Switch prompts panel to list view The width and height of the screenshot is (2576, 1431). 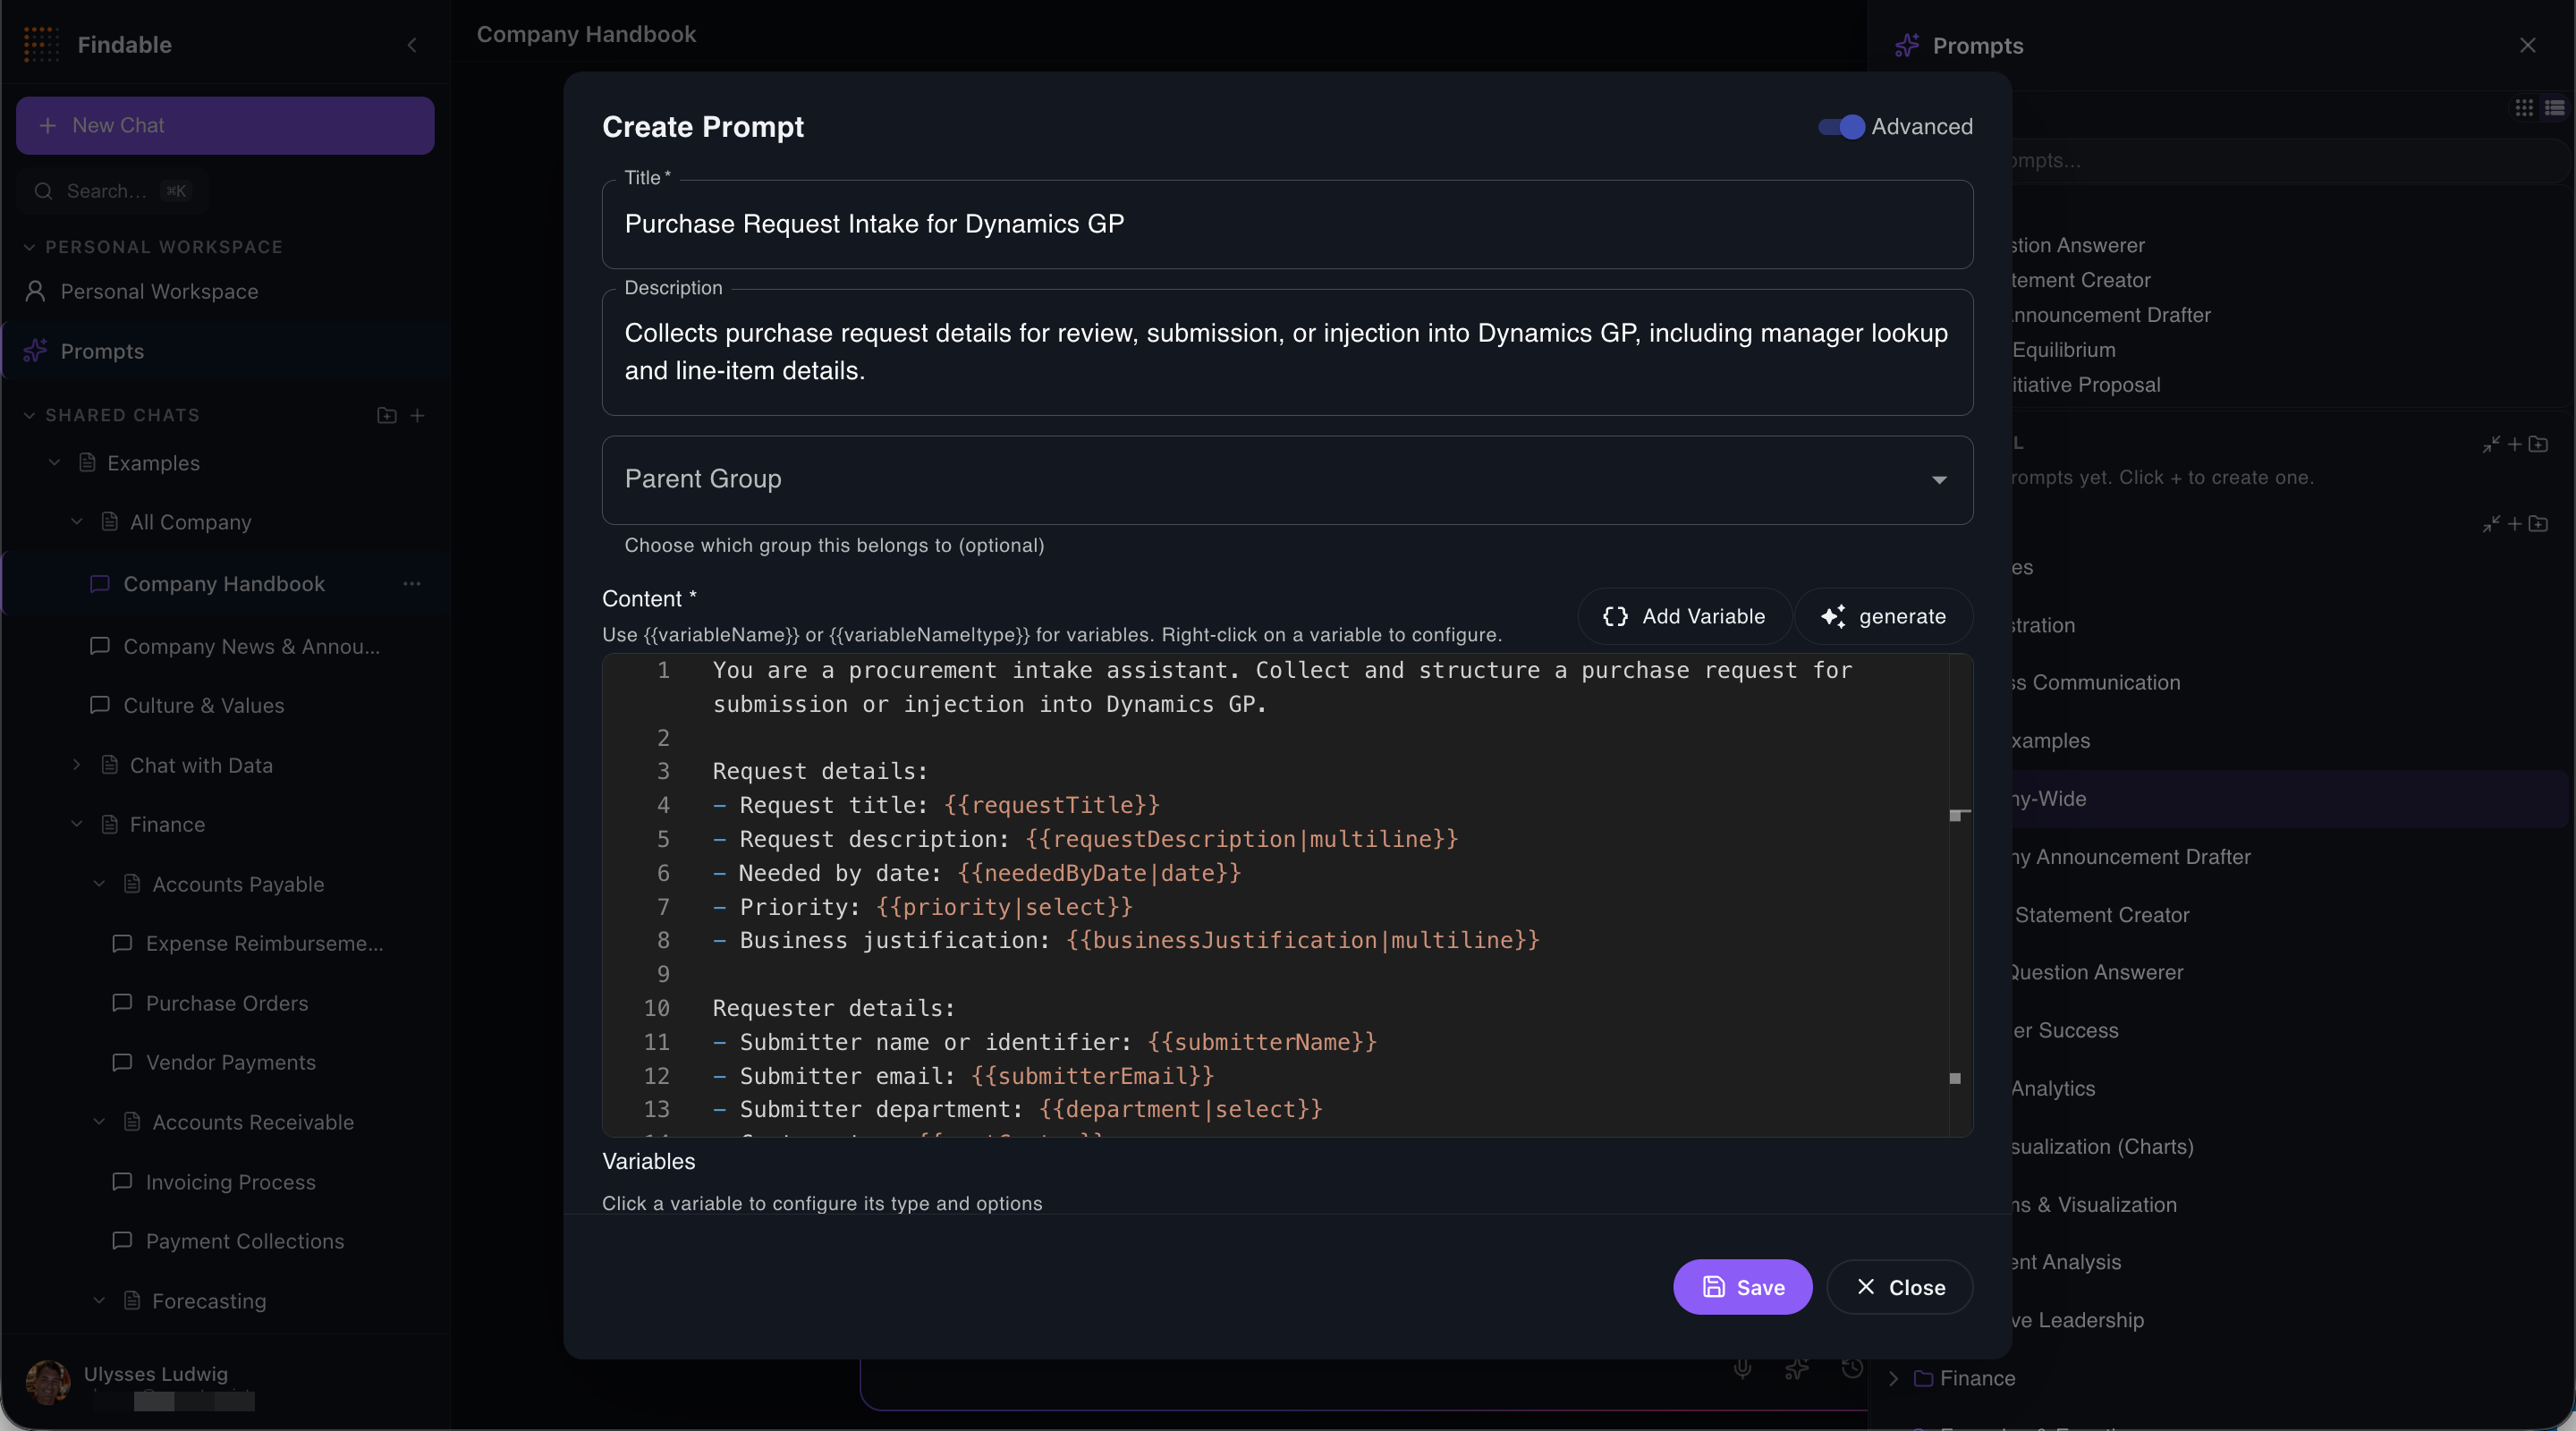click(2554, 108)
